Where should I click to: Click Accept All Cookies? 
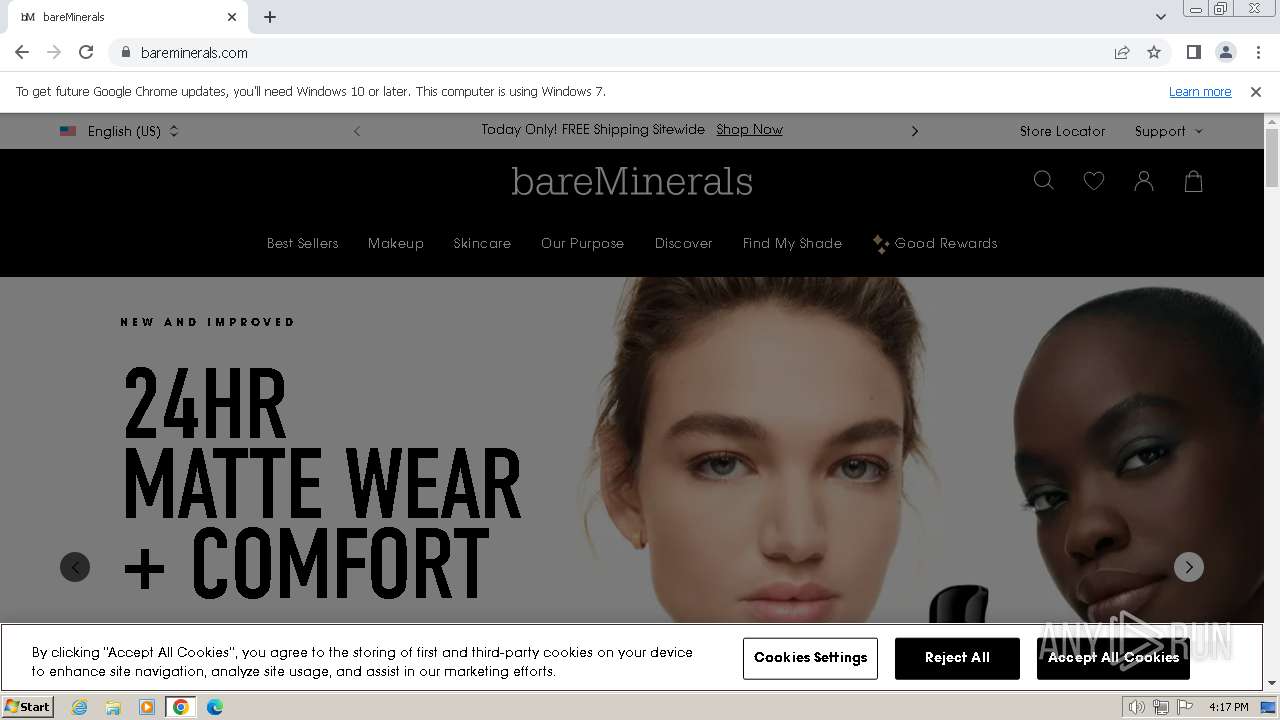pyautogui.click(x=1113, y=658)
